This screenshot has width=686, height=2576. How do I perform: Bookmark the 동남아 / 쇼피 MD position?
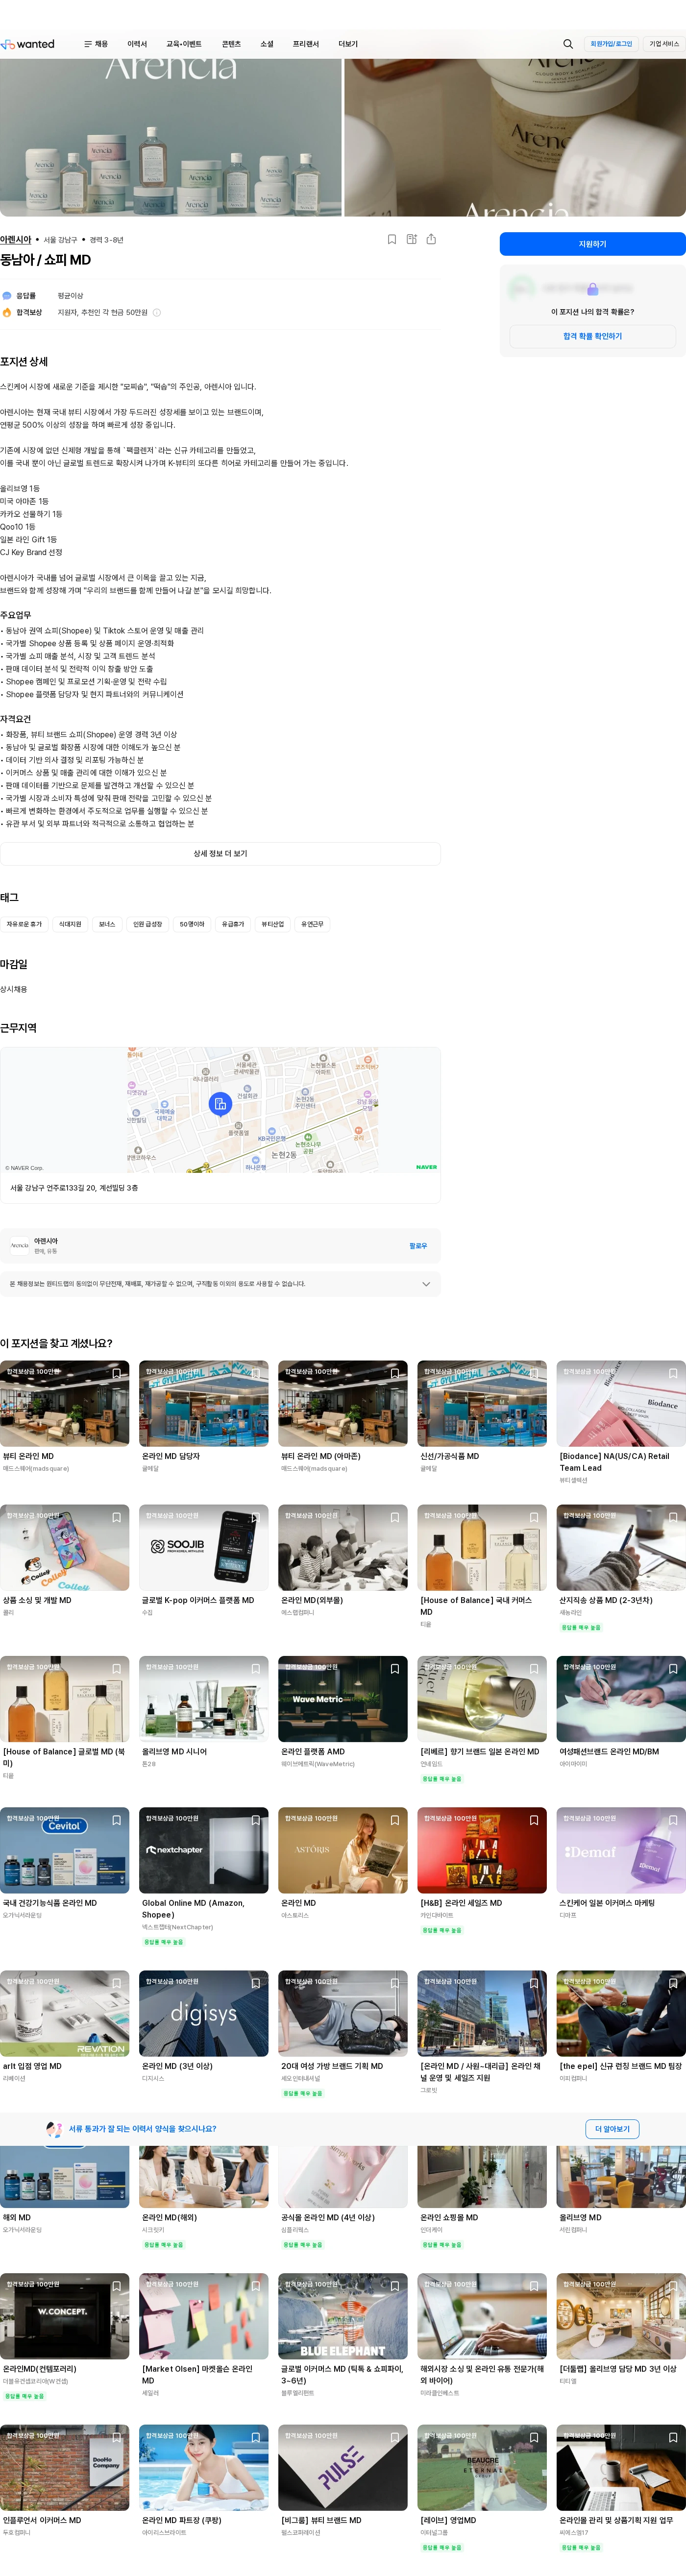(392, 239)
